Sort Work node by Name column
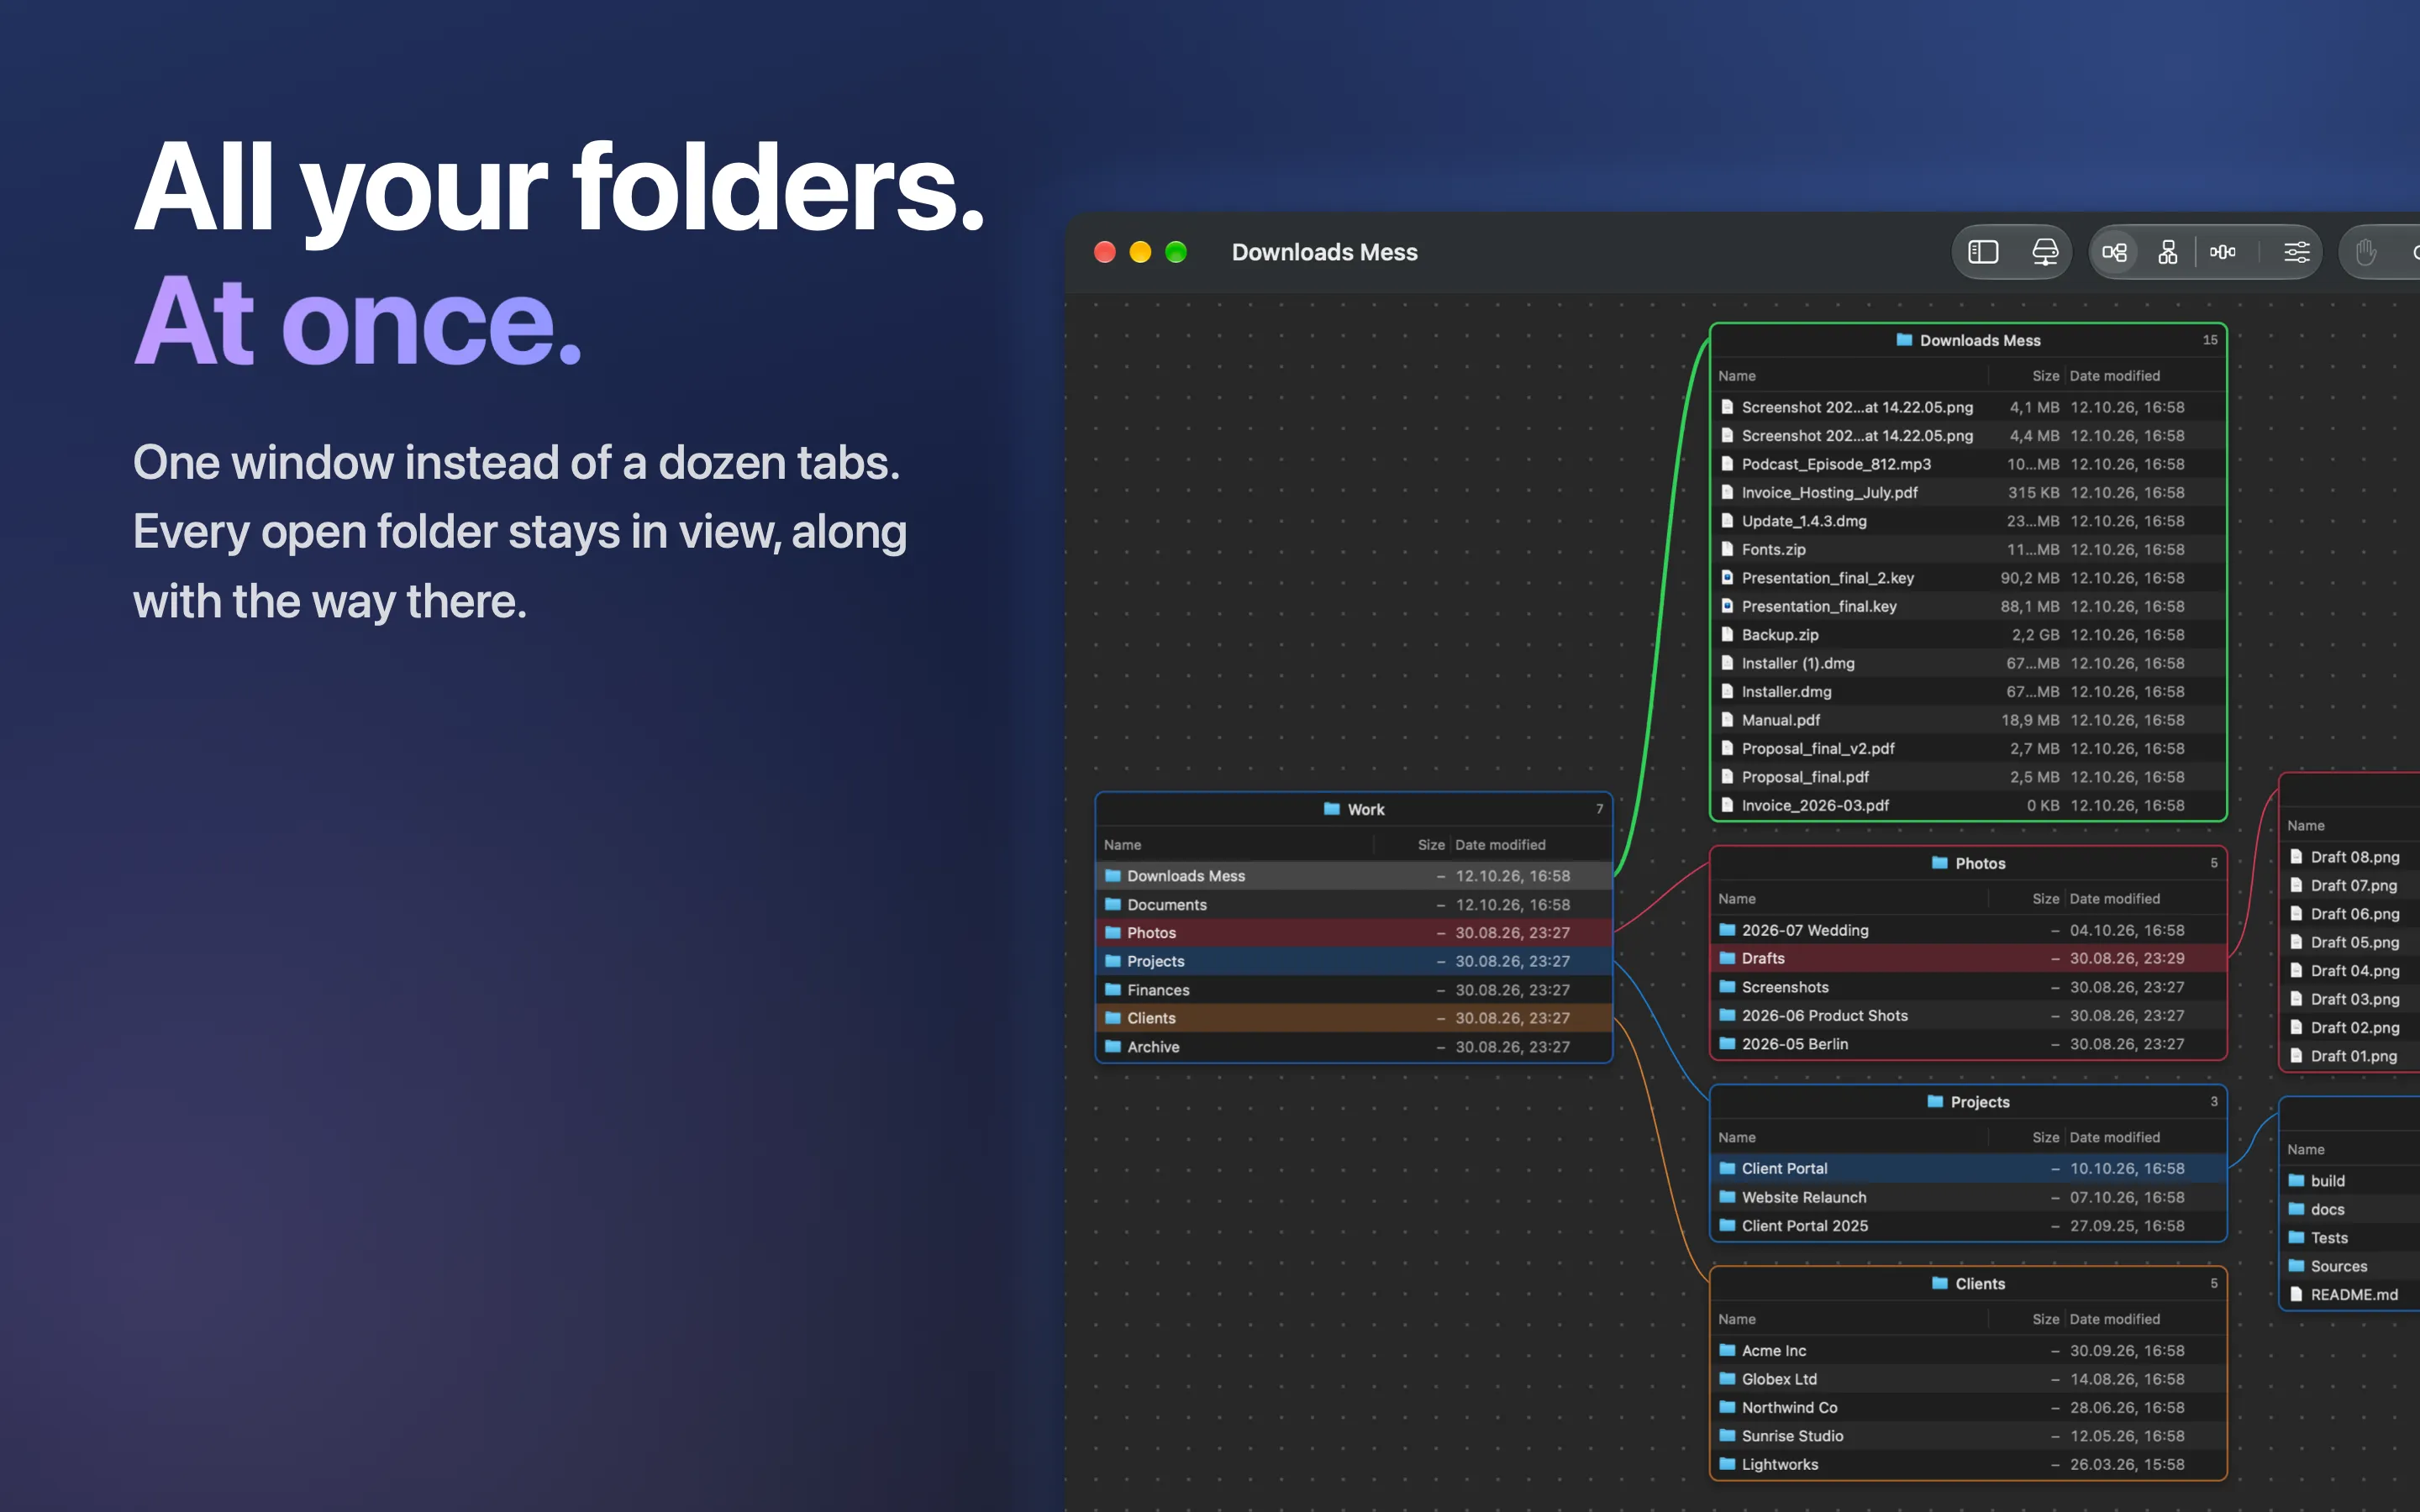Image resolution: width=2420 pixels, height=1512 pixels. [1122, 845]
